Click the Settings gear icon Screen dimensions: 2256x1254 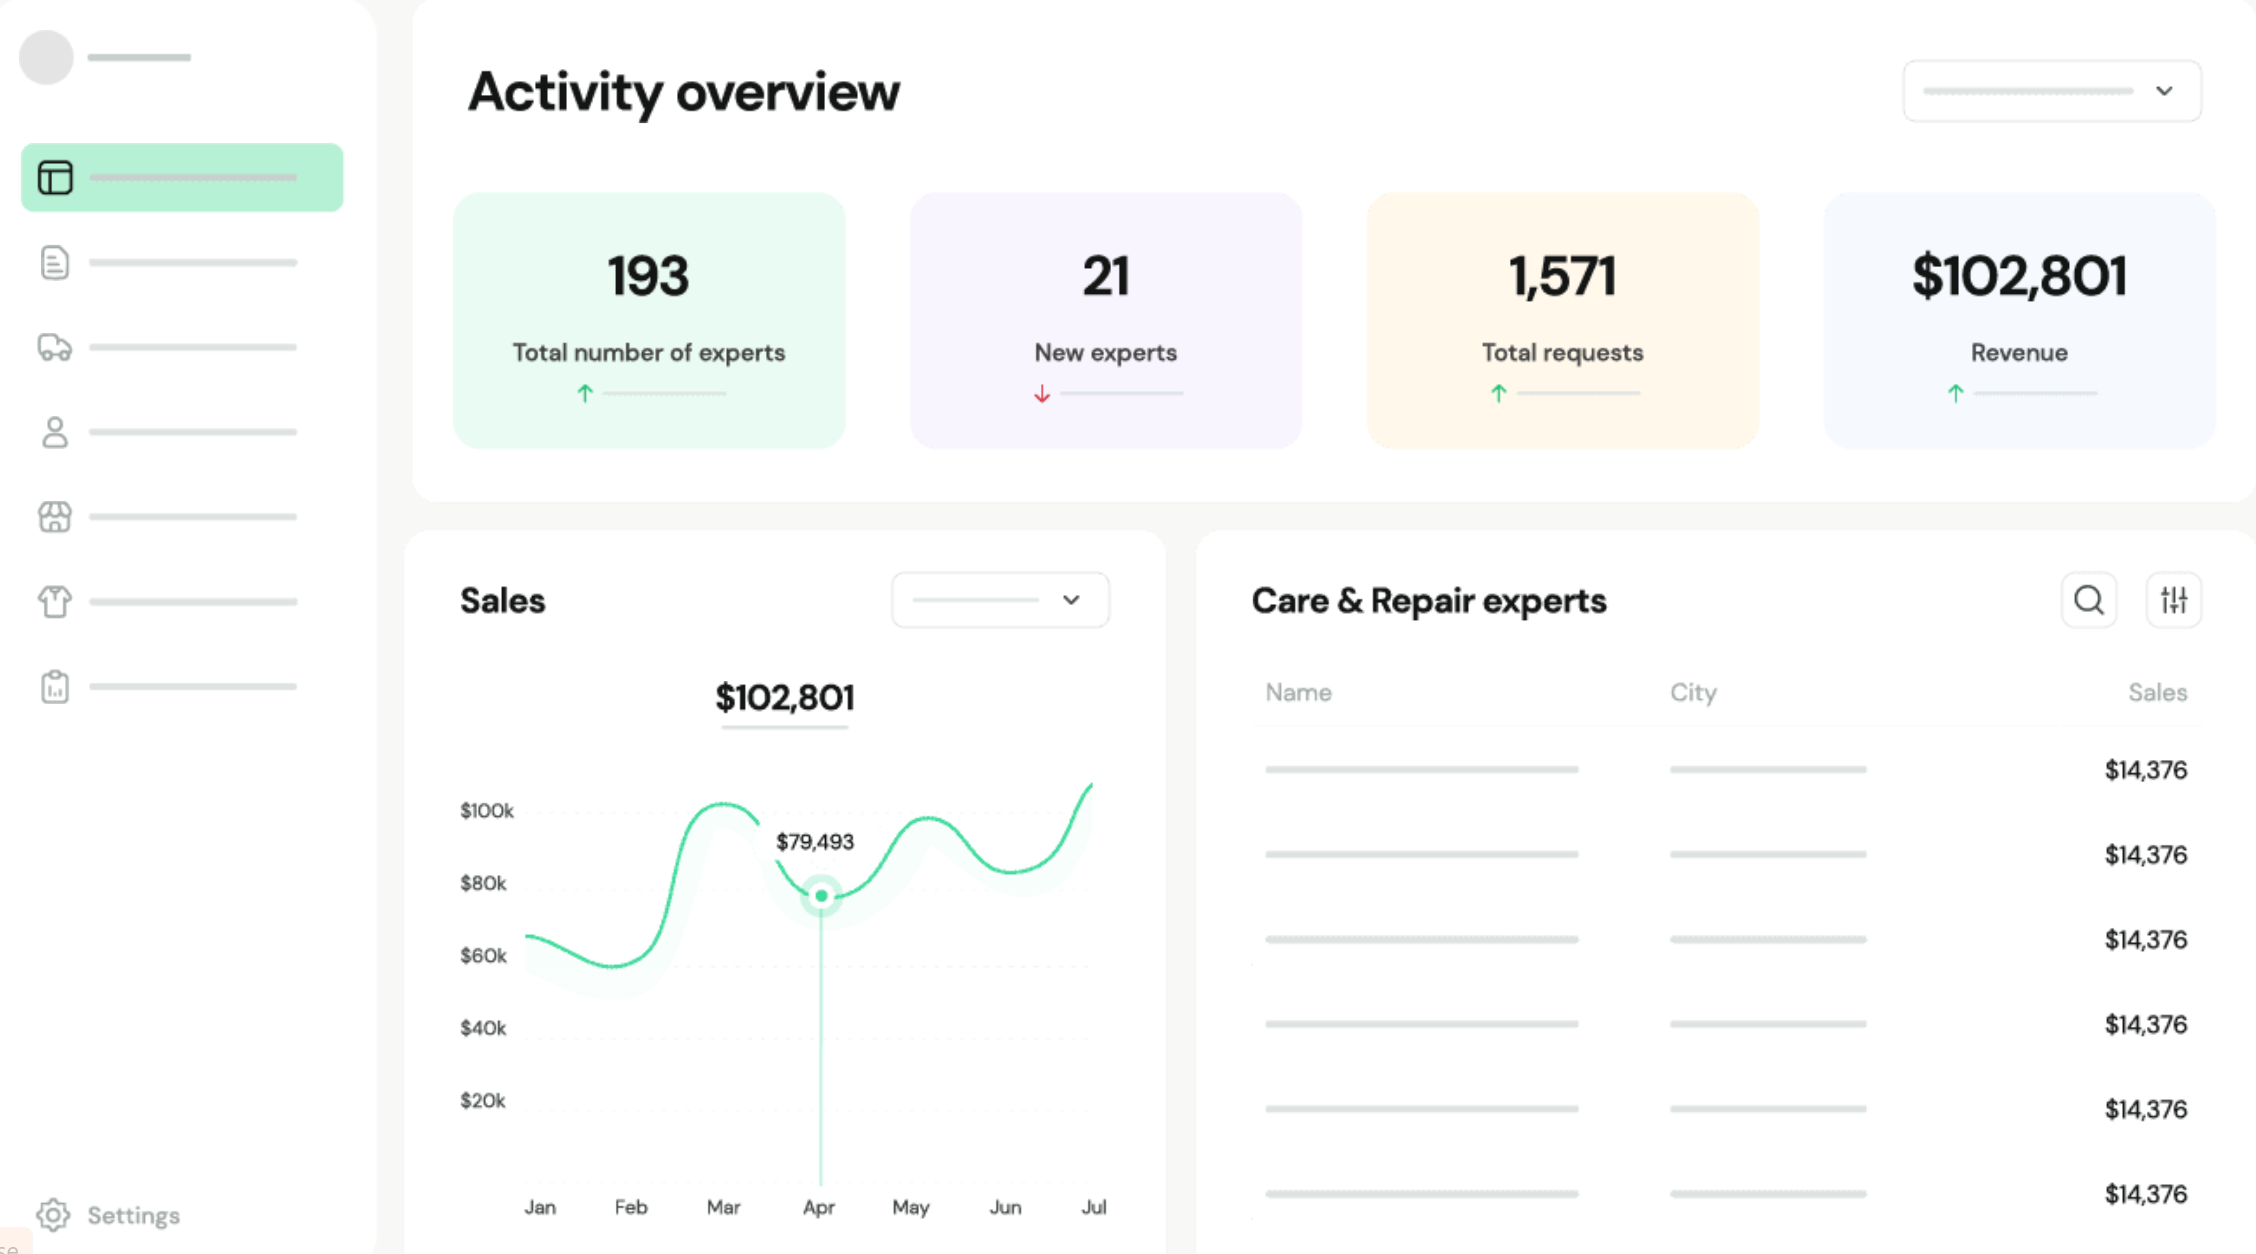(x=53, y=1215)
